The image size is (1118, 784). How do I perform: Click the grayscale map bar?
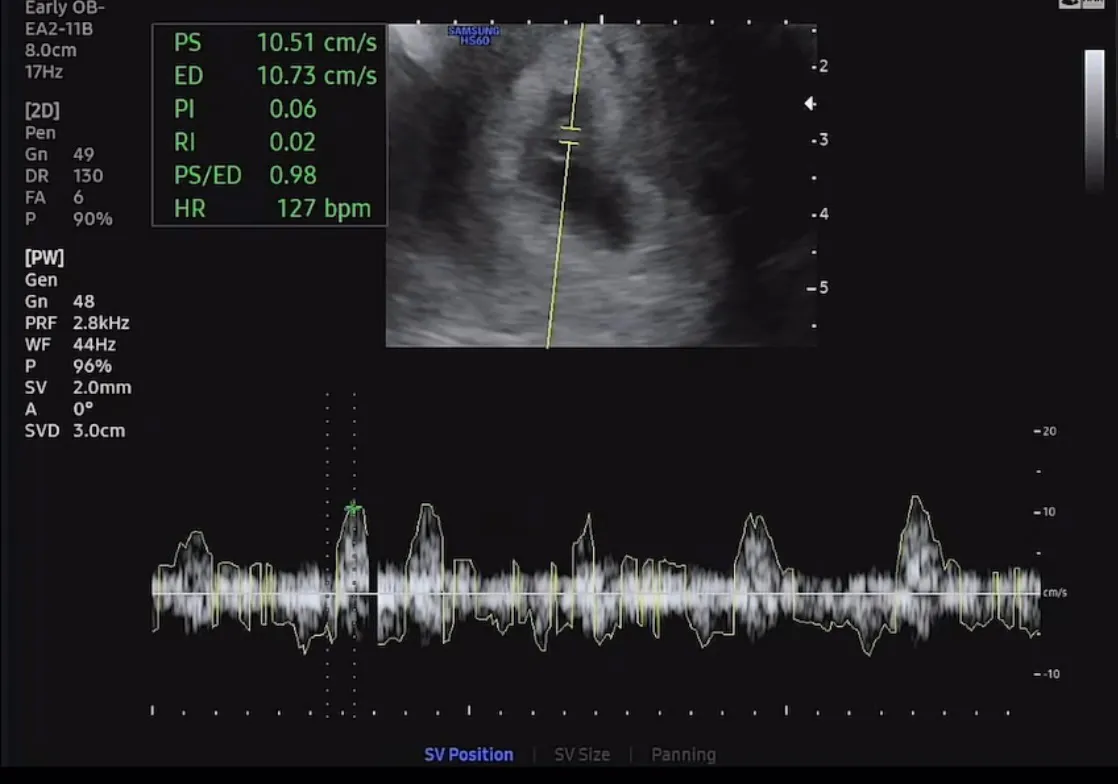[x=1094, y=120]
